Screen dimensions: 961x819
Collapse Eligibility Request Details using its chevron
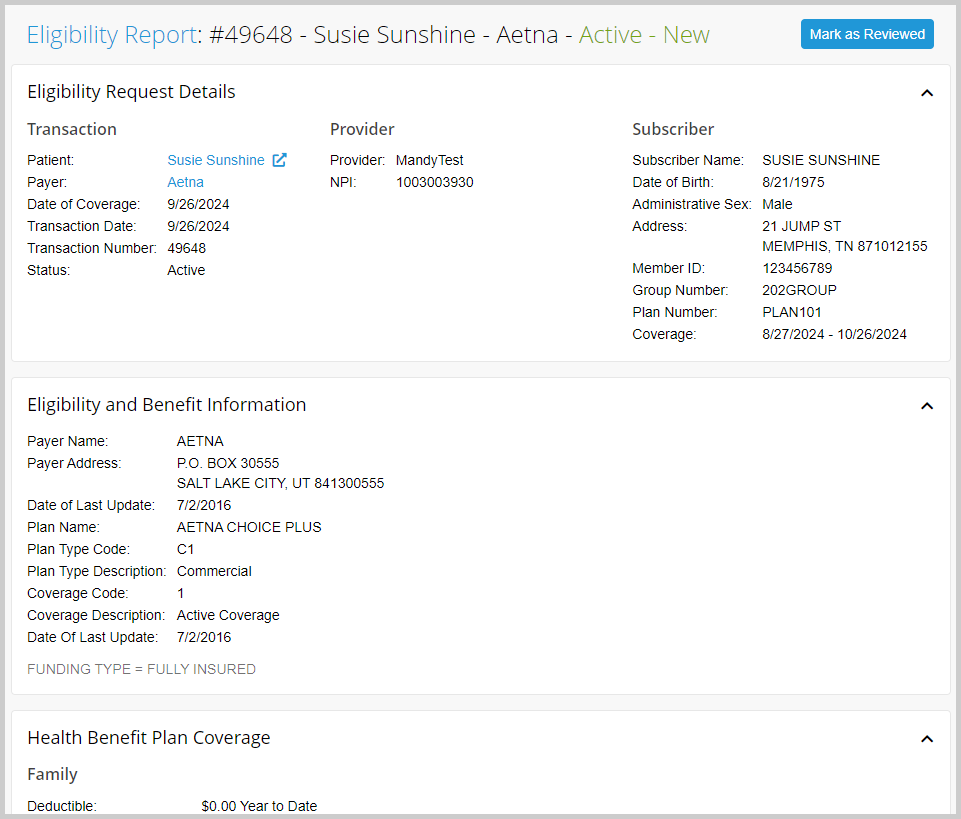926,93
